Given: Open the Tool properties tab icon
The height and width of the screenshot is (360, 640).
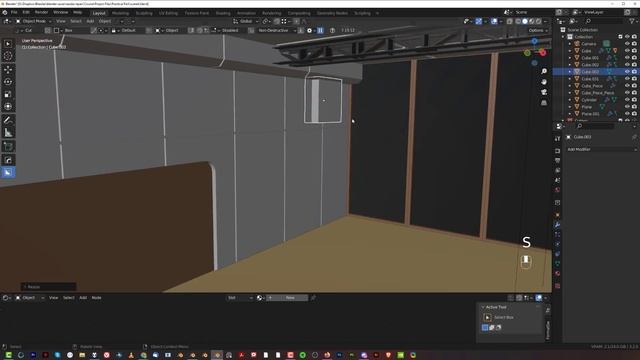Looking at the screenshot, I should click(558, 139).
